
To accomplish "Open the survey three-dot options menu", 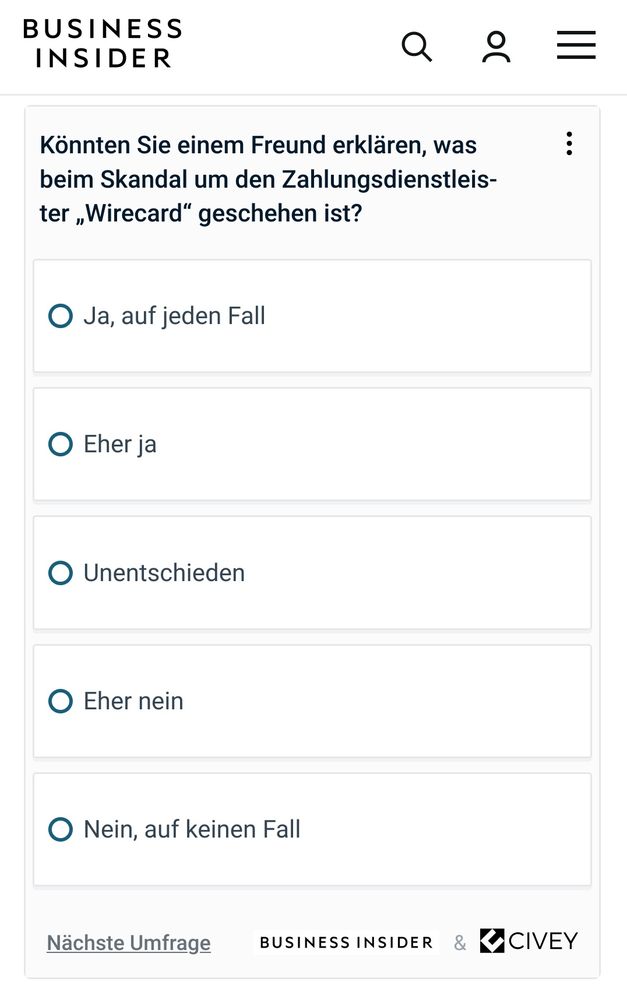I will pos(569,144).
